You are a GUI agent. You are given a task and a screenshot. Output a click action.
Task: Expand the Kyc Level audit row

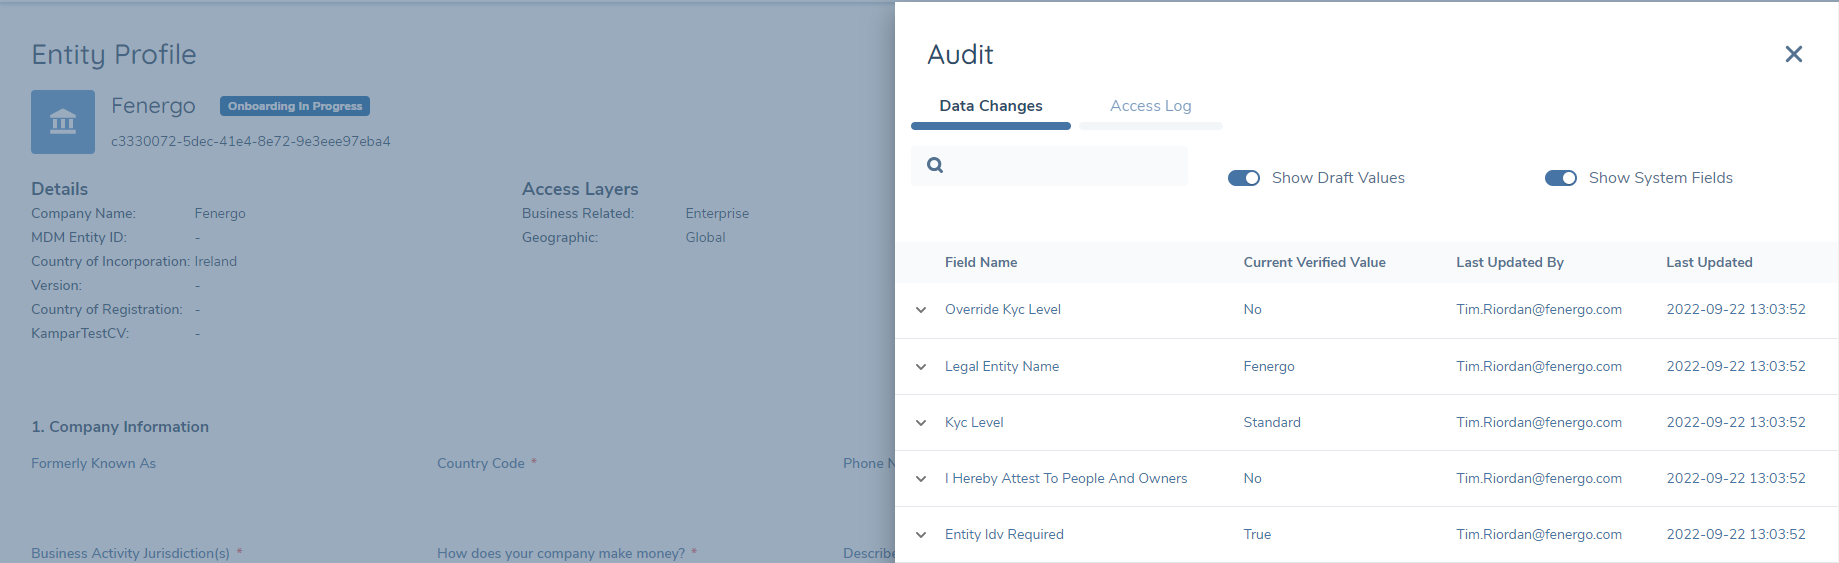pyautogui.click(x=921, y=423)
